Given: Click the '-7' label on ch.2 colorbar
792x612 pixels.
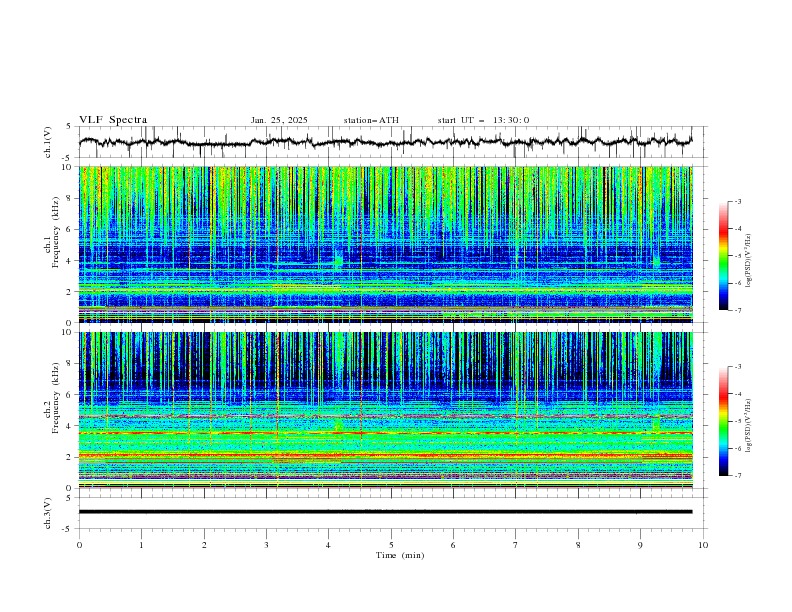Looking at the screenshot, I should 738,476.
